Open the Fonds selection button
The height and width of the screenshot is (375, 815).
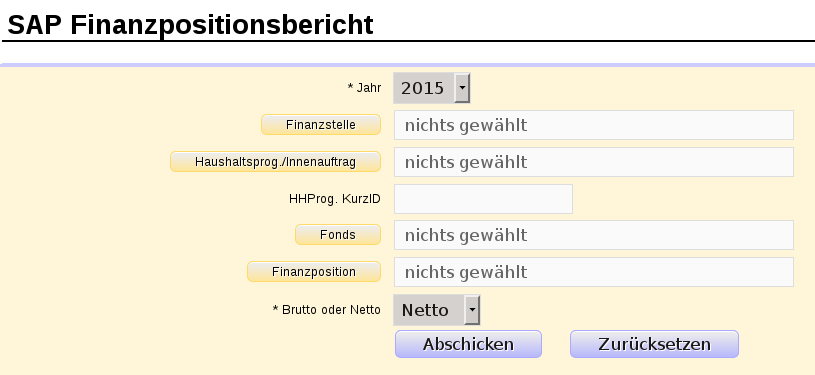point(338,235)
